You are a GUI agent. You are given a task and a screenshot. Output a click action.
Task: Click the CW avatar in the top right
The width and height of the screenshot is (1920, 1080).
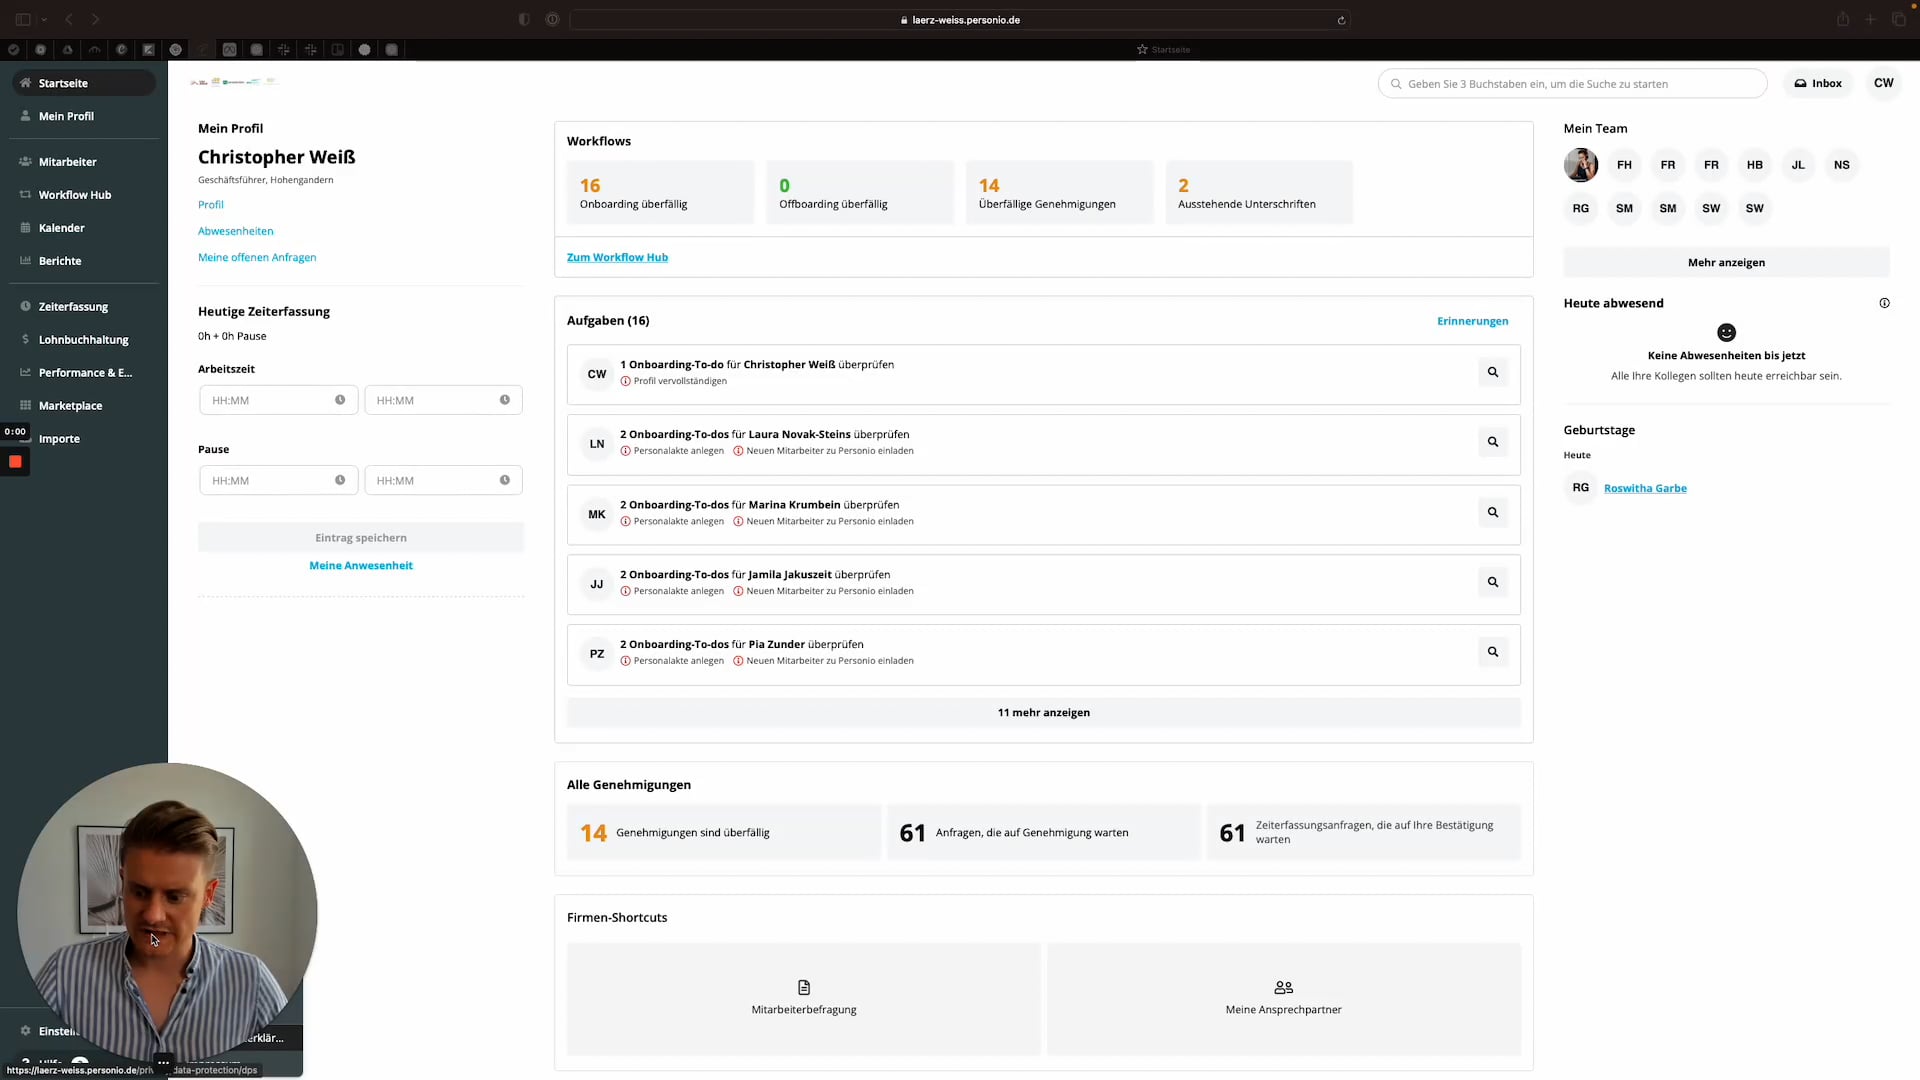[1884, 83]
